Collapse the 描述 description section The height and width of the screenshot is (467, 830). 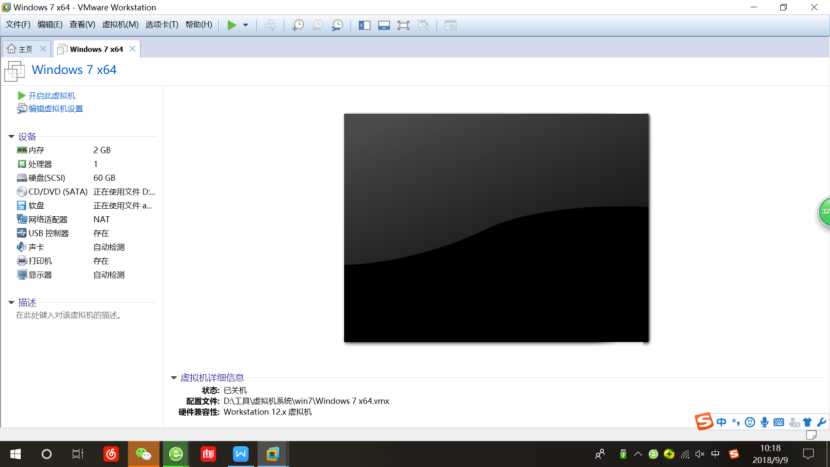point(11,302)
